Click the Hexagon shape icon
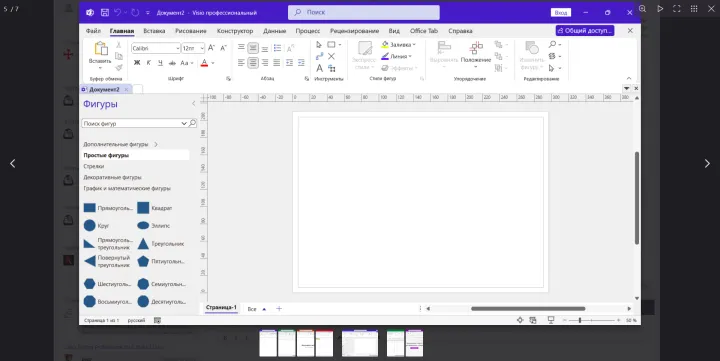720x361 pixels. click(x=90, y=284)
